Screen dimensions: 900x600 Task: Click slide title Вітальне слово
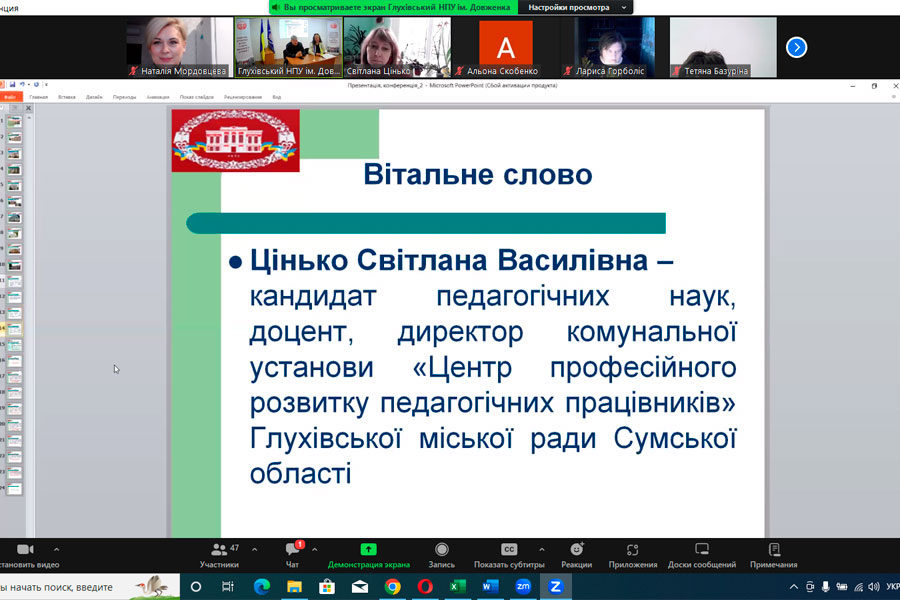[x=478, y=175]
